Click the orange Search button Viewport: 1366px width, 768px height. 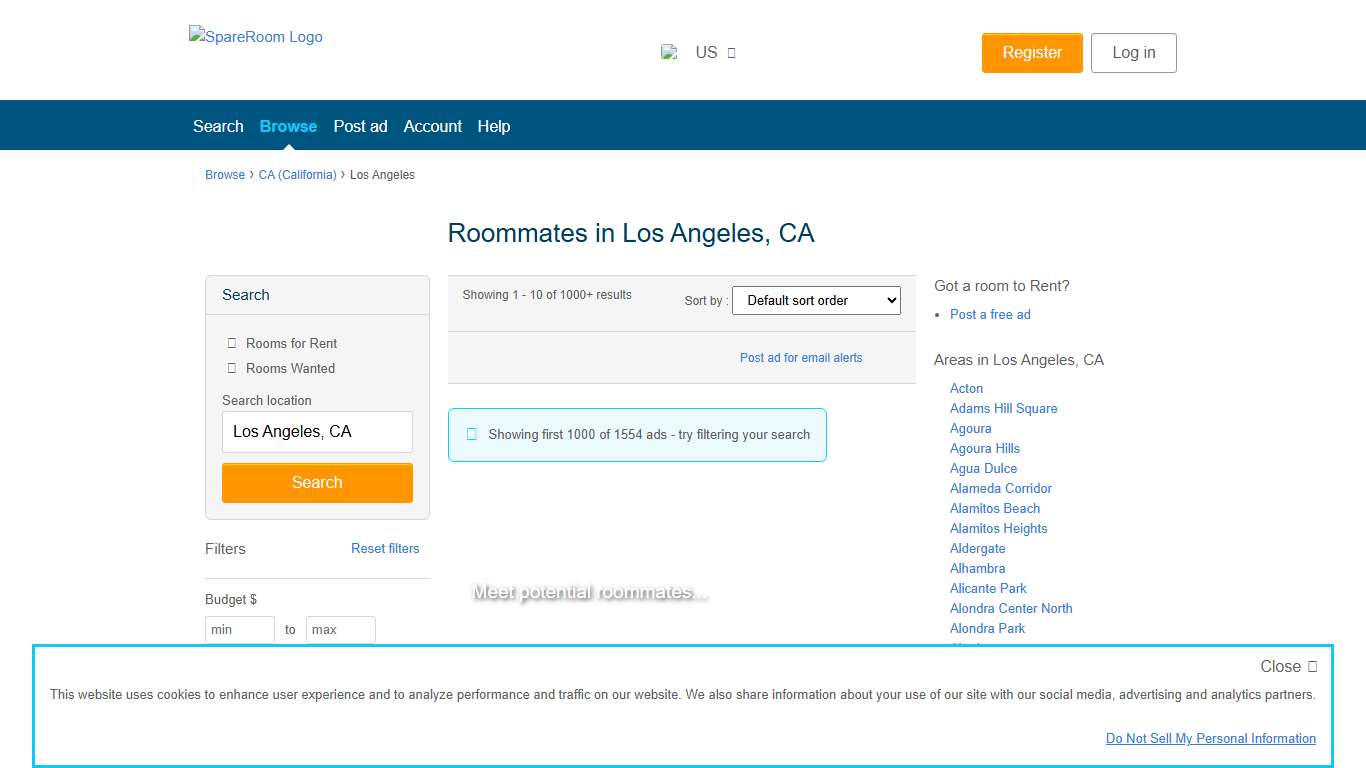317,482
